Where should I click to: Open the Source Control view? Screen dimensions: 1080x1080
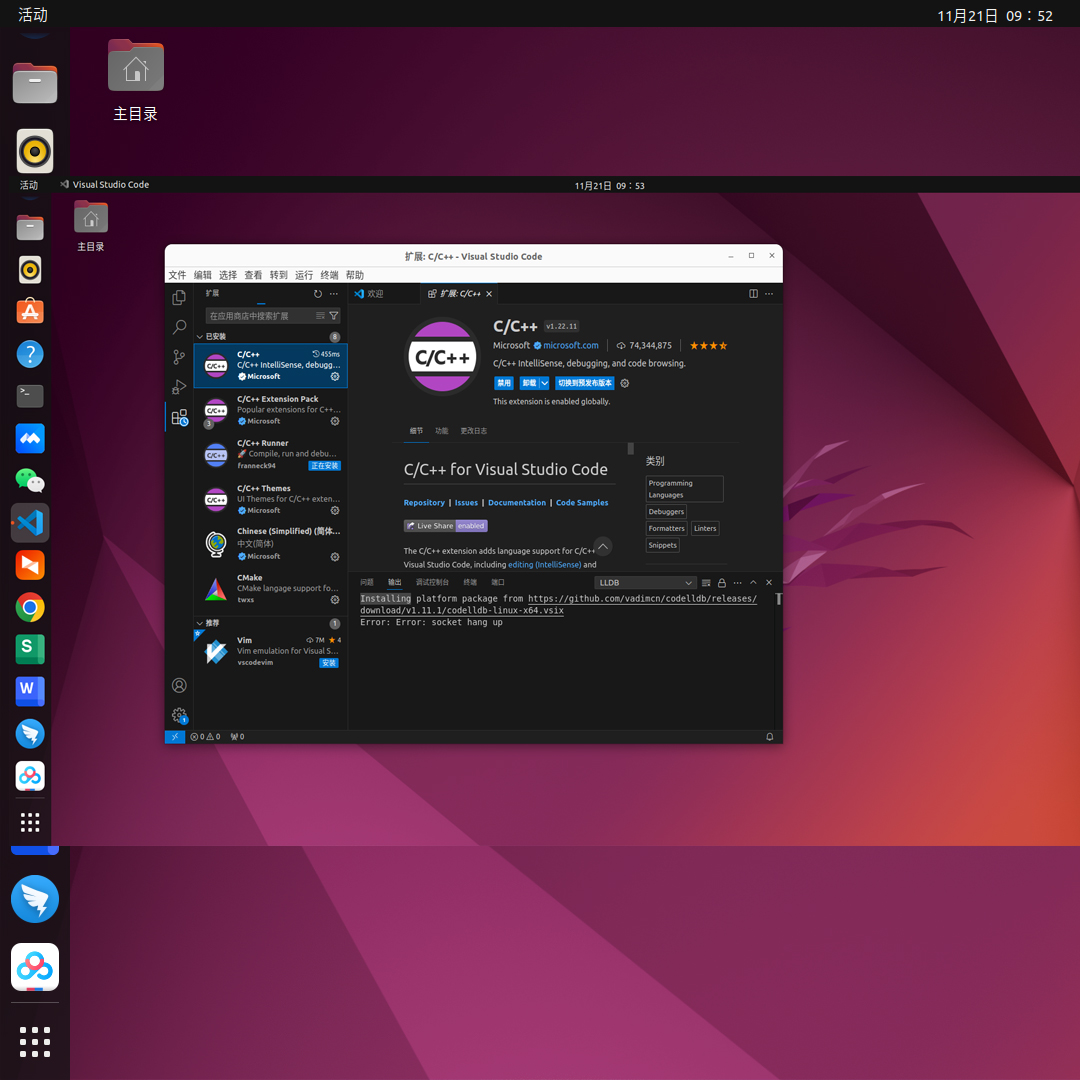point(179,357)
